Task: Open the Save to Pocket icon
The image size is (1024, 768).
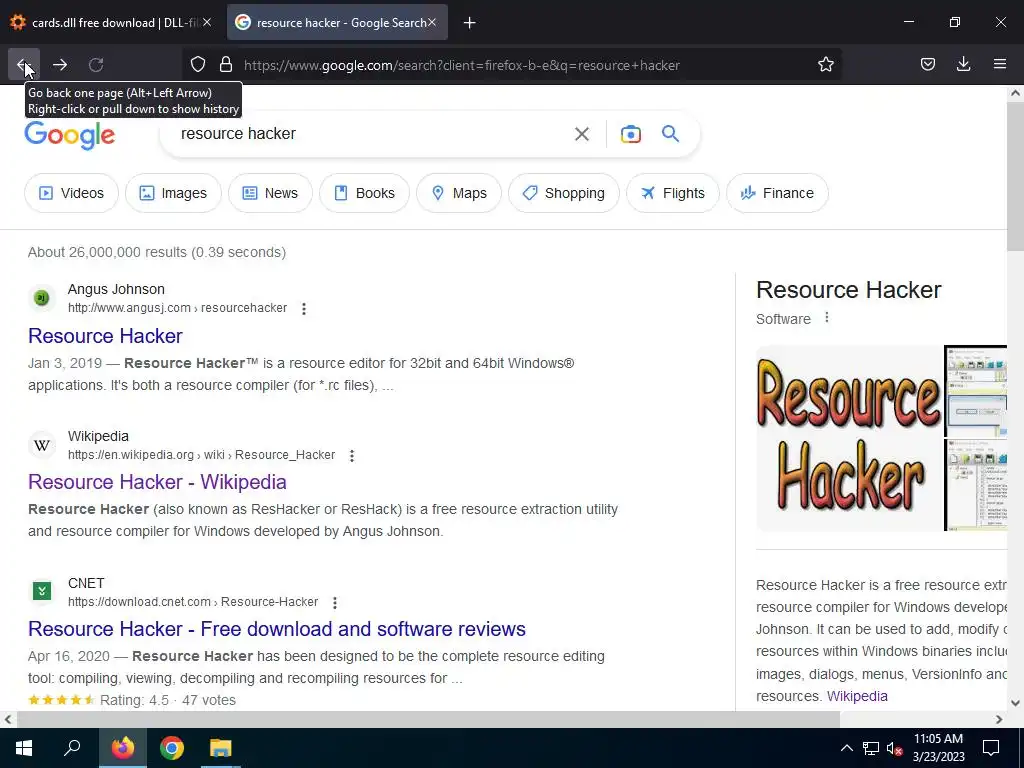Action: point(927,65)
